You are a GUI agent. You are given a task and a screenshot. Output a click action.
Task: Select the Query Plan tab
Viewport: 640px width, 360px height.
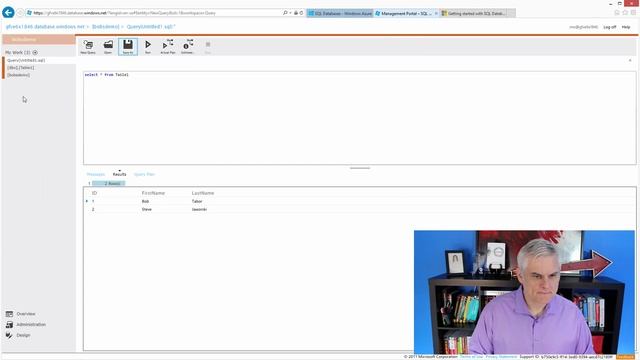[144, 174]
